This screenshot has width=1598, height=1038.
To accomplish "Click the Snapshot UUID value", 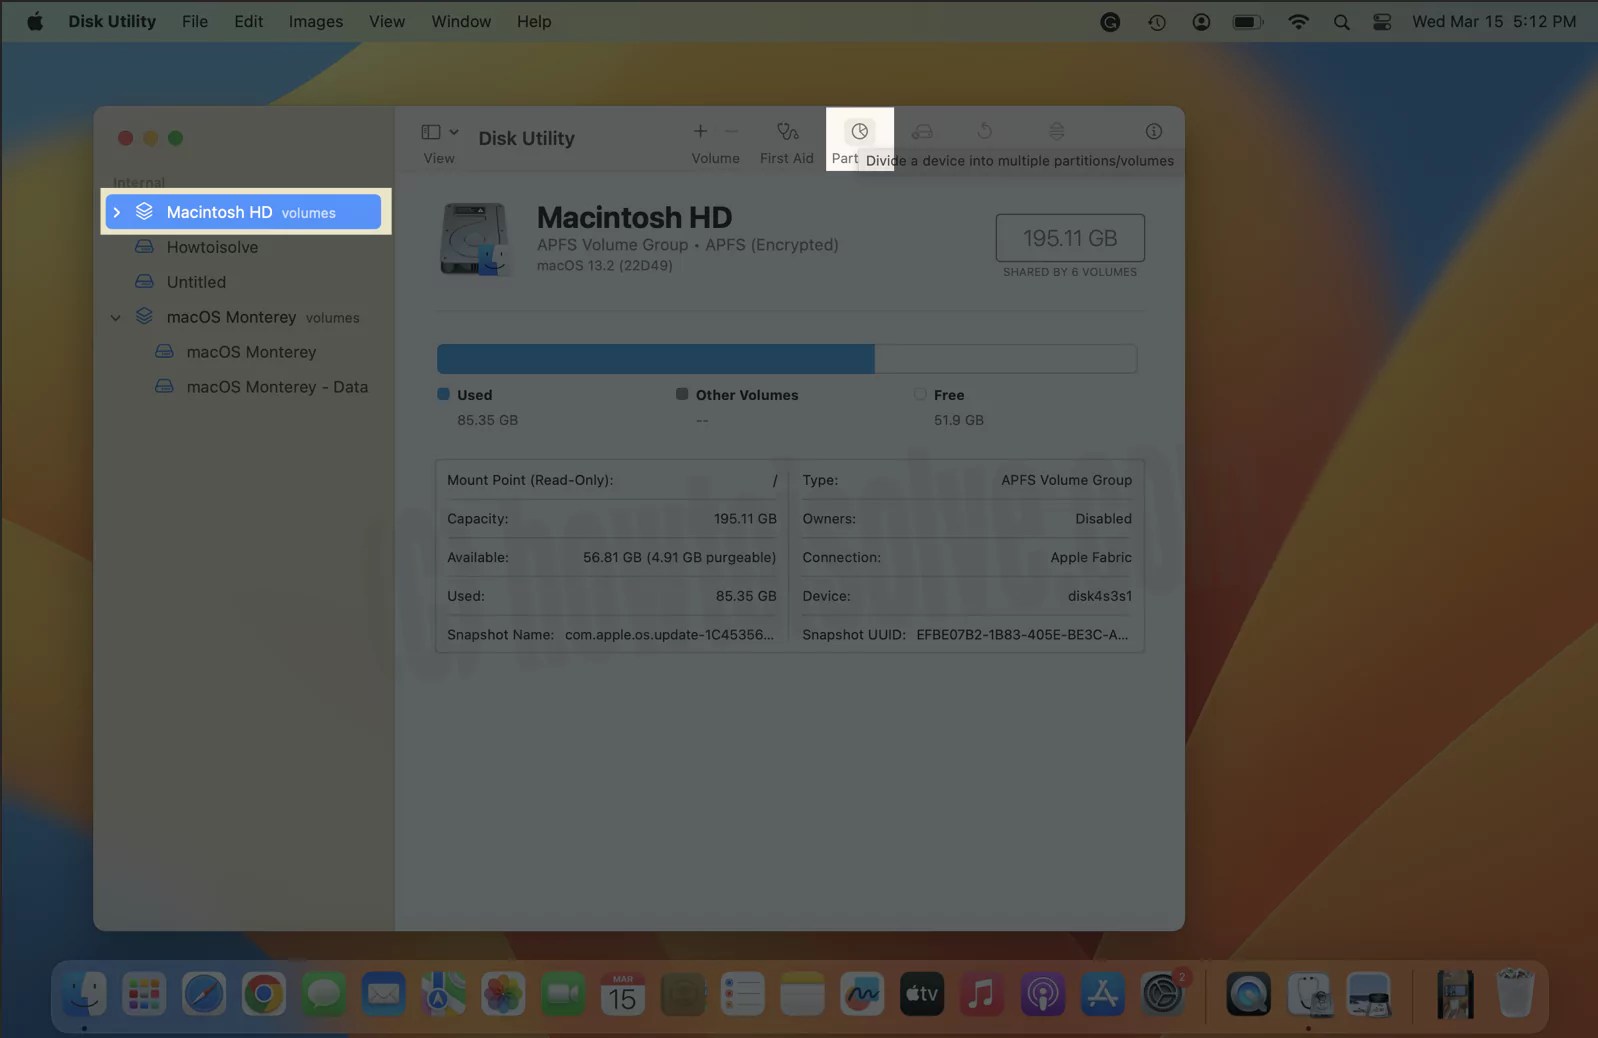I will [1022, 634].
